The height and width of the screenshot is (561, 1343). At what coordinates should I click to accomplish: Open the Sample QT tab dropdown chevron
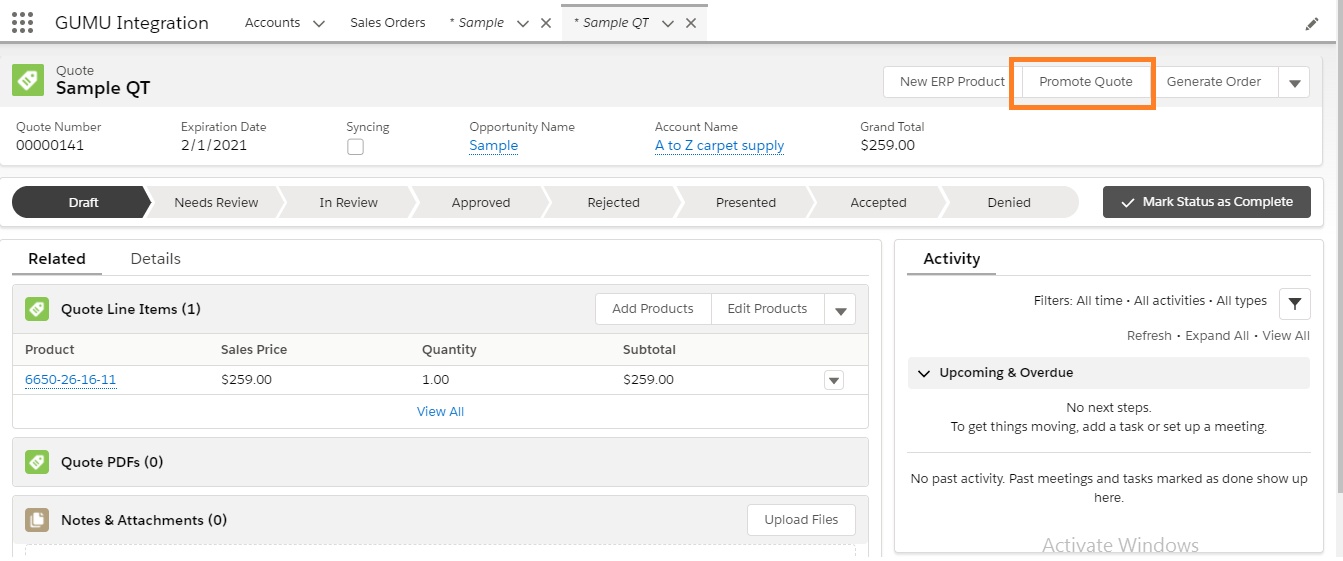point(667,23)
